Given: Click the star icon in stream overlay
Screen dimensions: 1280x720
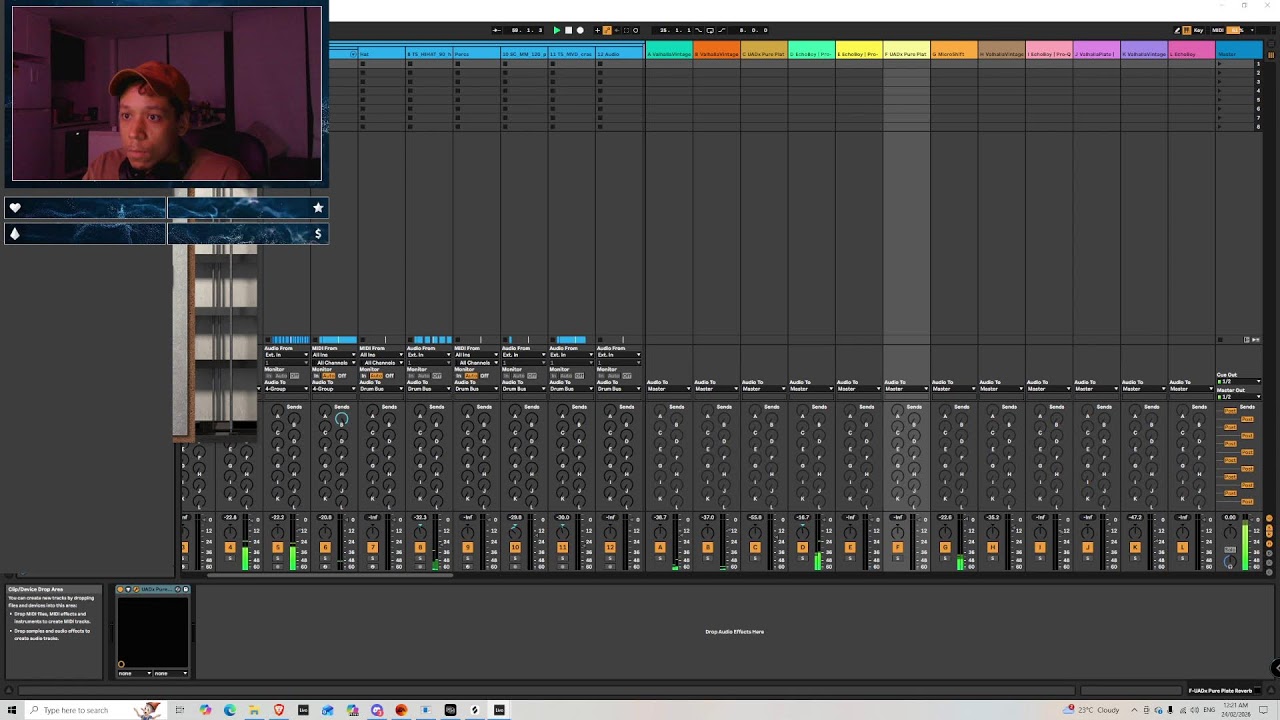Looking at the screenshot, I should pos(318,208).
